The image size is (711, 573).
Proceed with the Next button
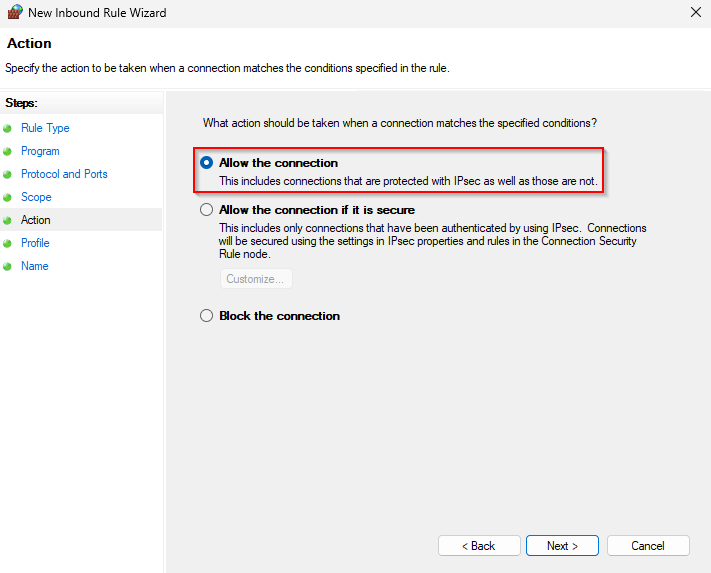coord(562,546)
